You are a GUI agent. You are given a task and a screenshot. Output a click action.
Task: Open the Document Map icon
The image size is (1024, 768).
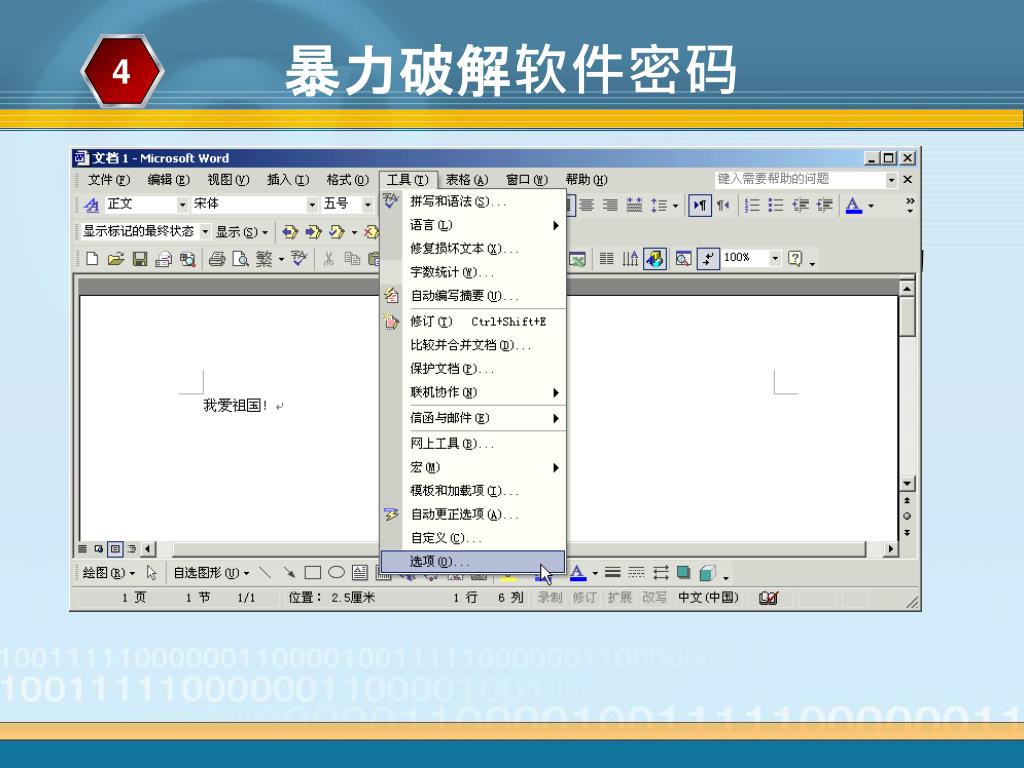tap(684, 259)
